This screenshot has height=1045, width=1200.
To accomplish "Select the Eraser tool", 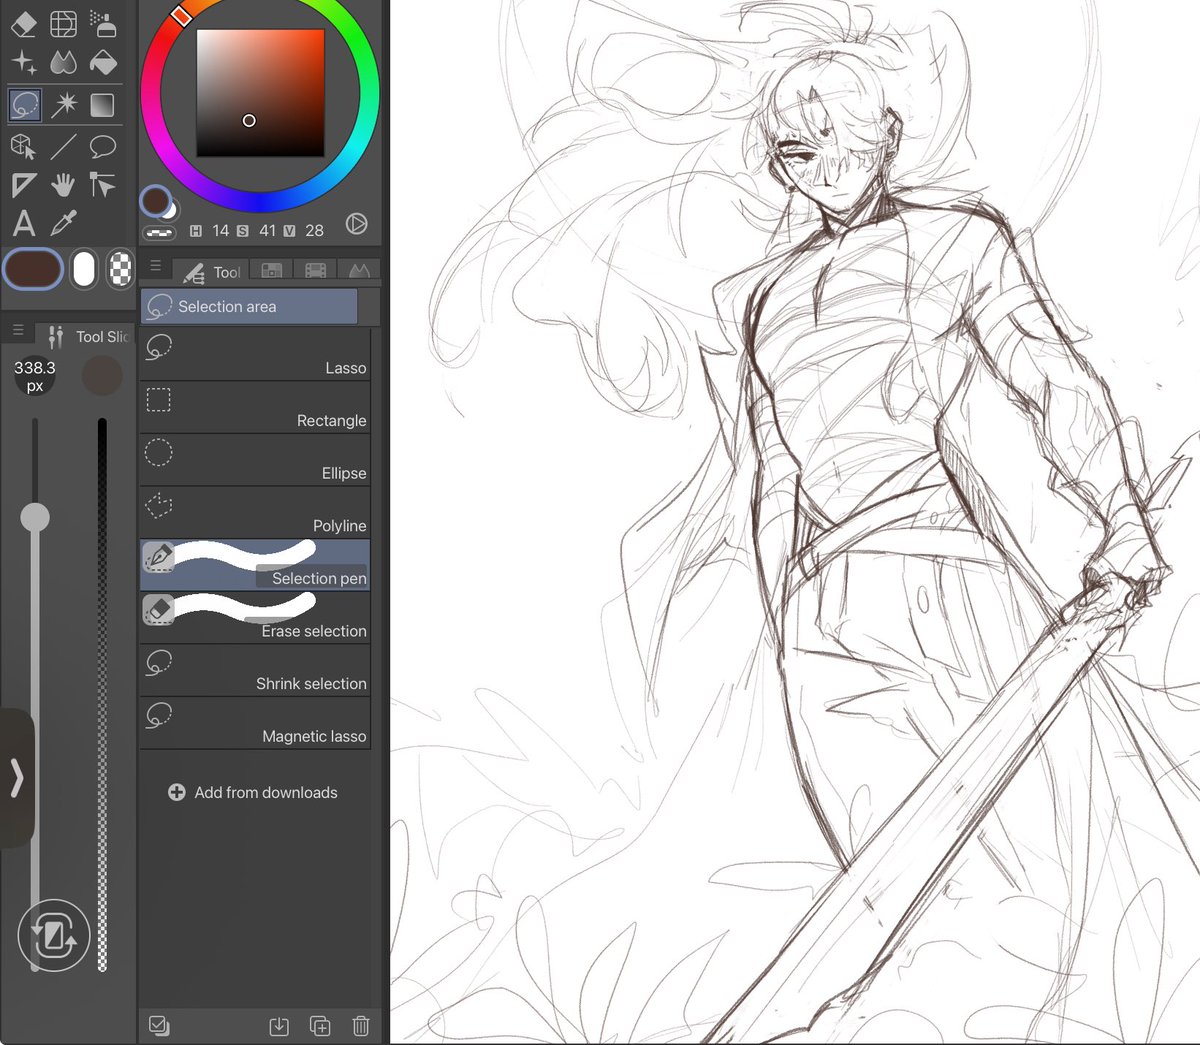I will point(24,22).
